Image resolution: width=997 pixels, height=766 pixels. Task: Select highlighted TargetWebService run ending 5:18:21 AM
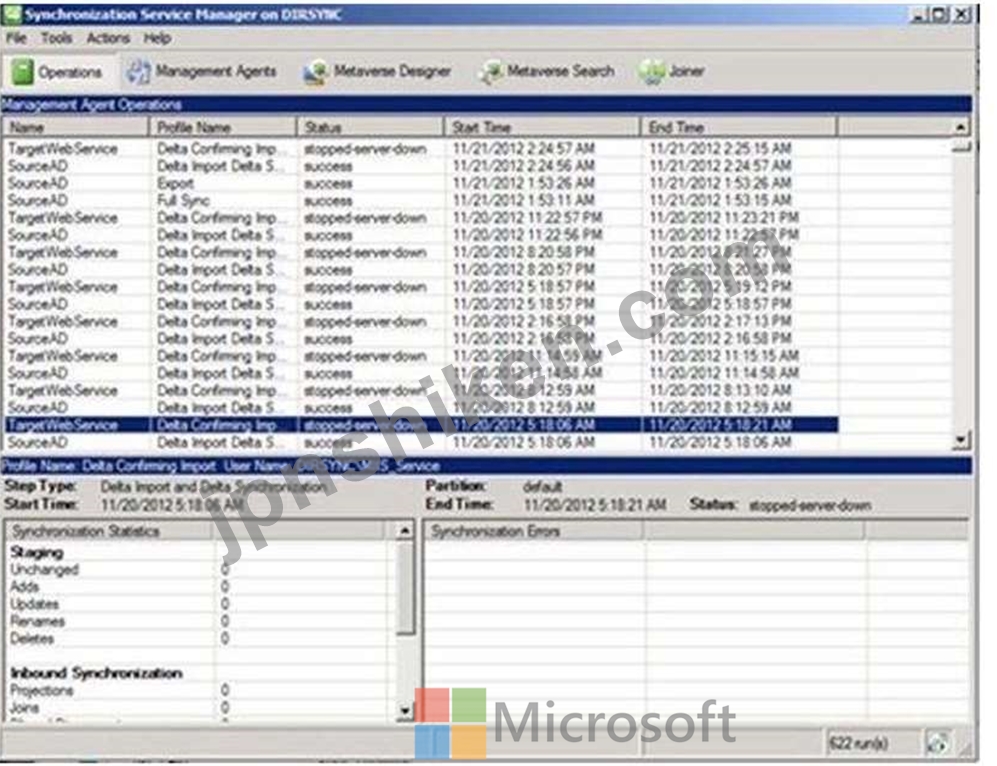pos(421,425)
